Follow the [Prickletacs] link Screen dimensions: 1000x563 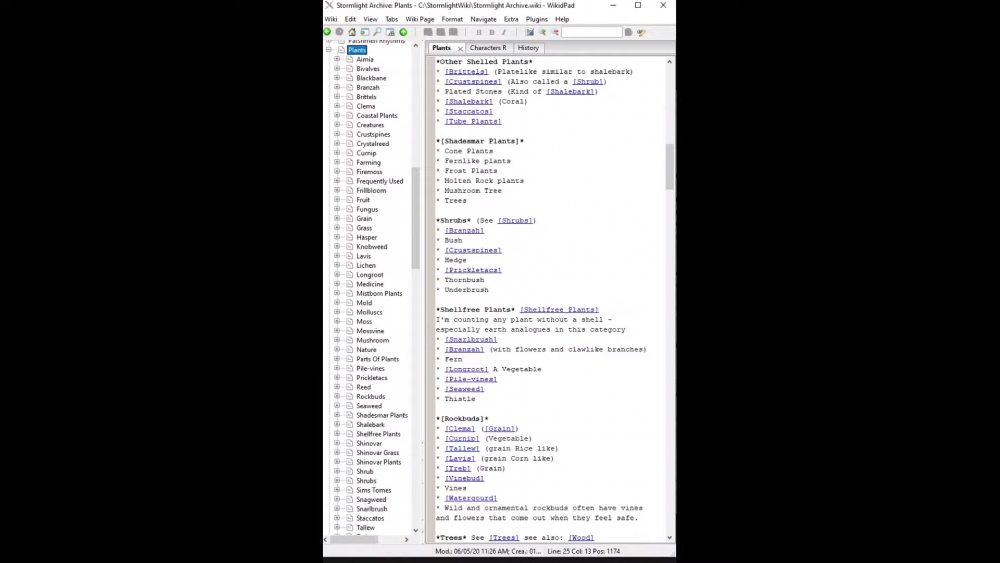point(473,270)
